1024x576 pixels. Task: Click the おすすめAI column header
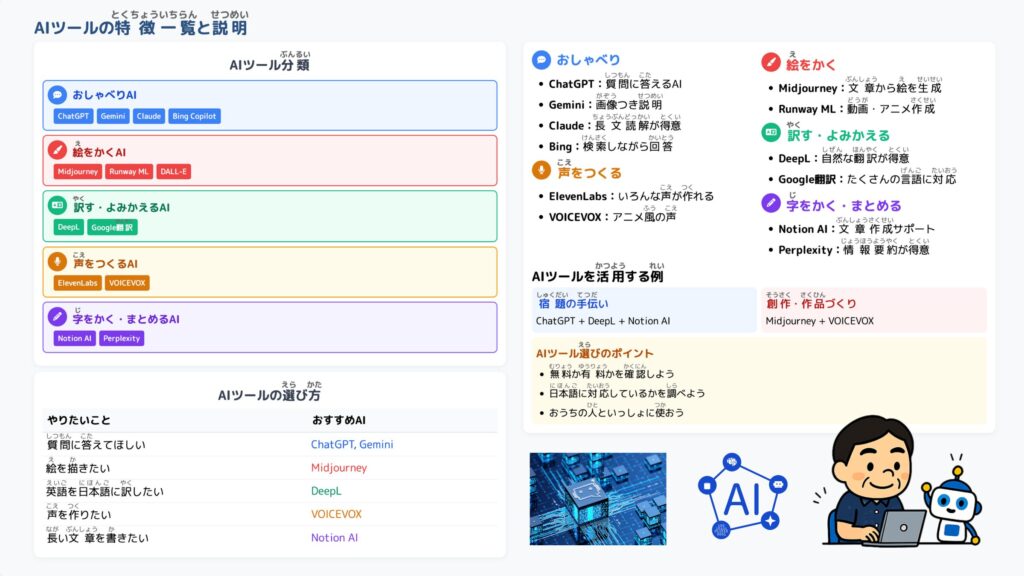(338, 420)
